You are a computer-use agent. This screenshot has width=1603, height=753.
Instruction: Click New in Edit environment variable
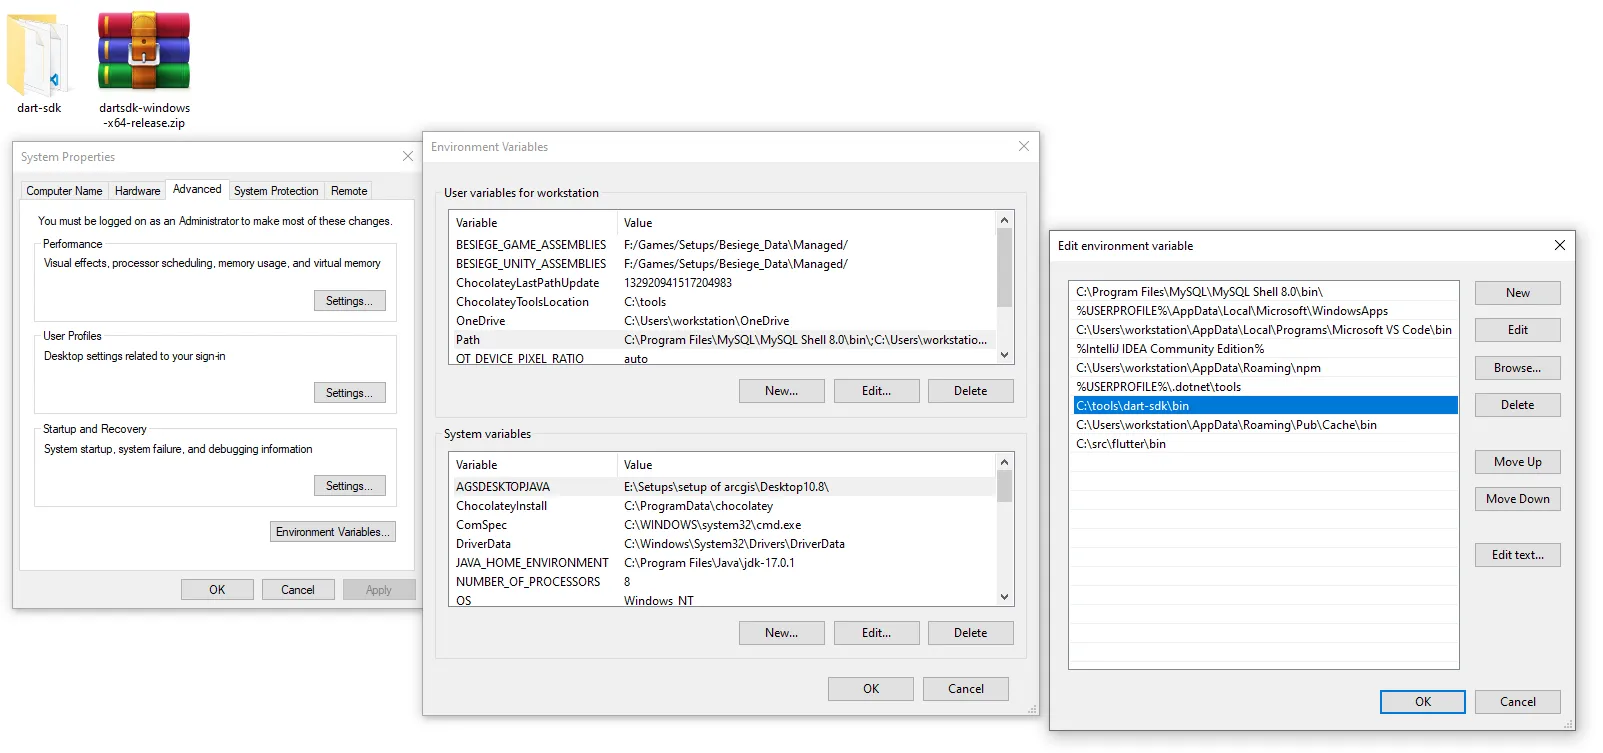1518,293
